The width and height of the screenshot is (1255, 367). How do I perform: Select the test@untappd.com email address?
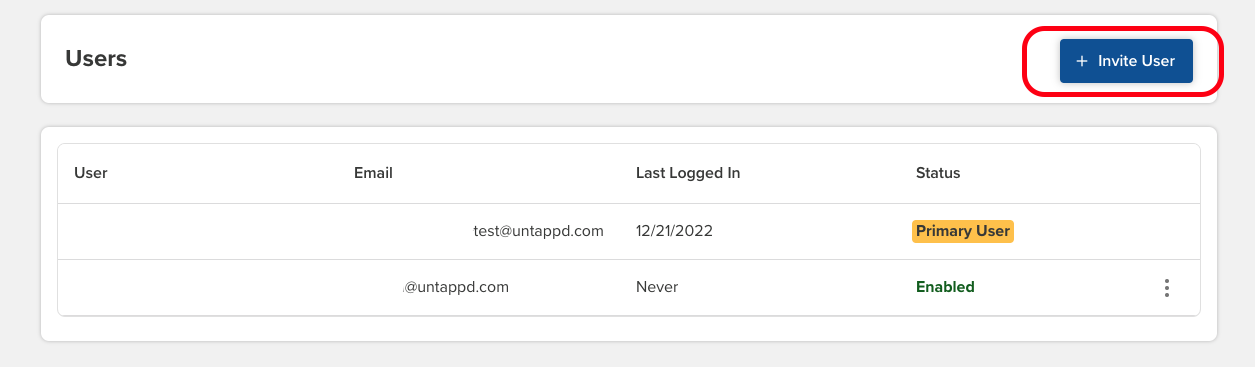[x=538, y=231]
